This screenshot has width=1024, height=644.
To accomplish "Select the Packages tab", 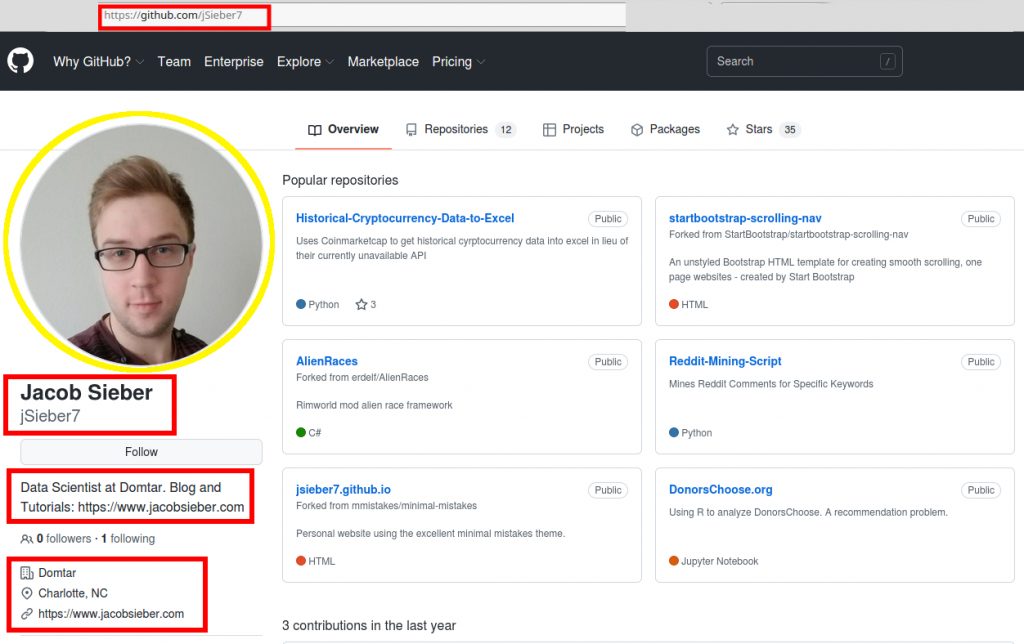I will point(665,130).
